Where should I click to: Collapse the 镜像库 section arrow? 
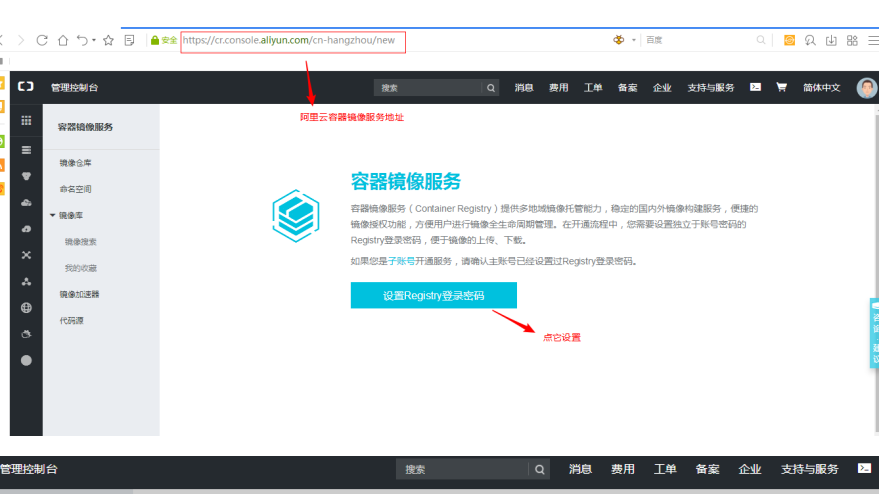pos(53,215)
